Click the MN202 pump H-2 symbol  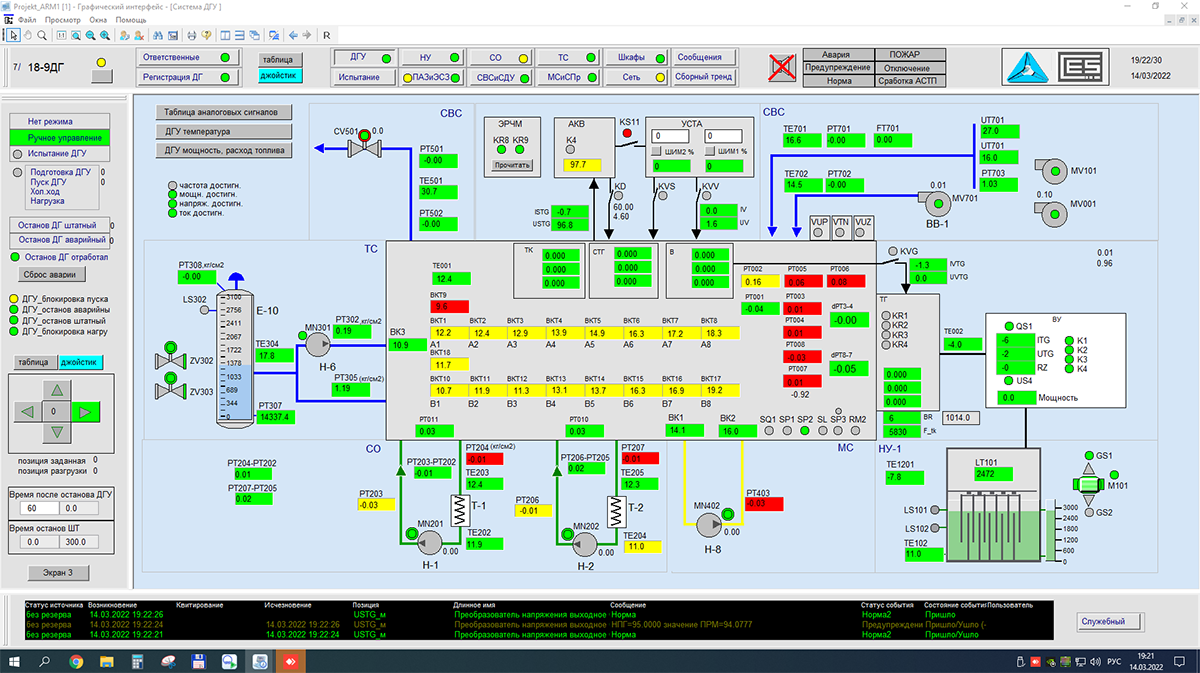pos(586,542)
